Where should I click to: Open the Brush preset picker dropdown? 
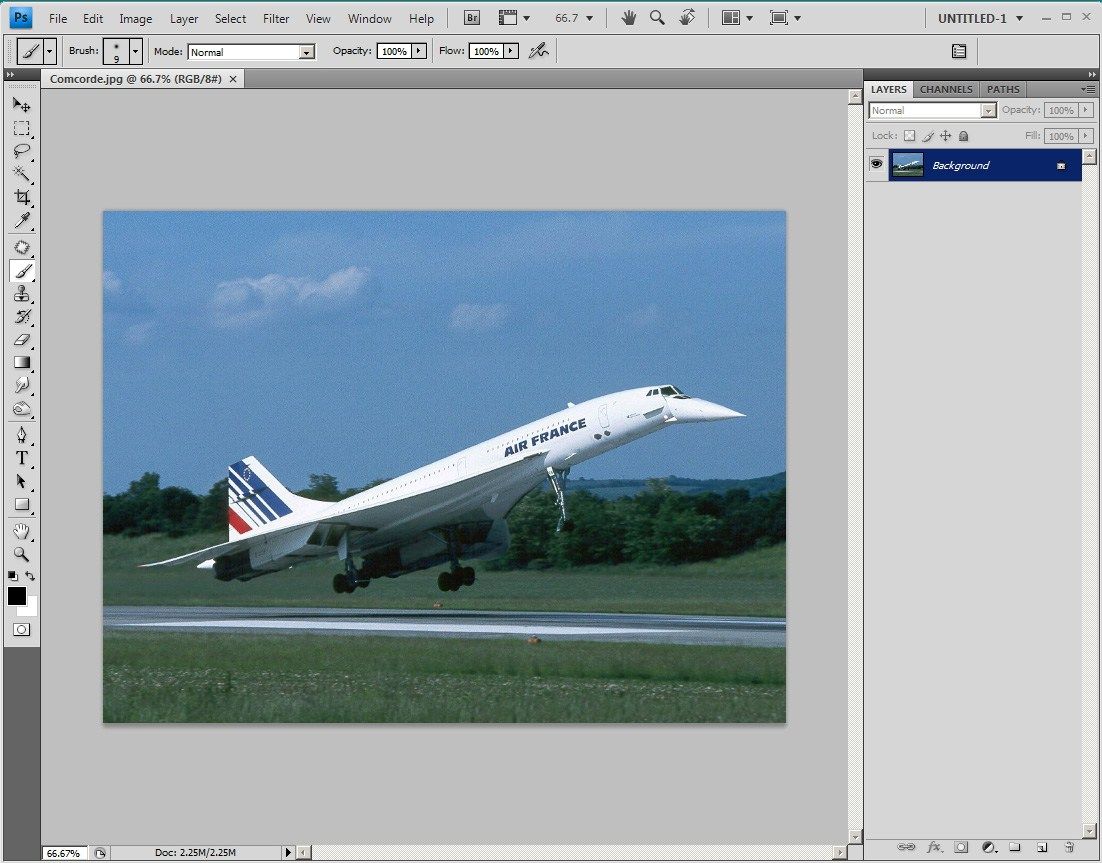coord(135,51)
